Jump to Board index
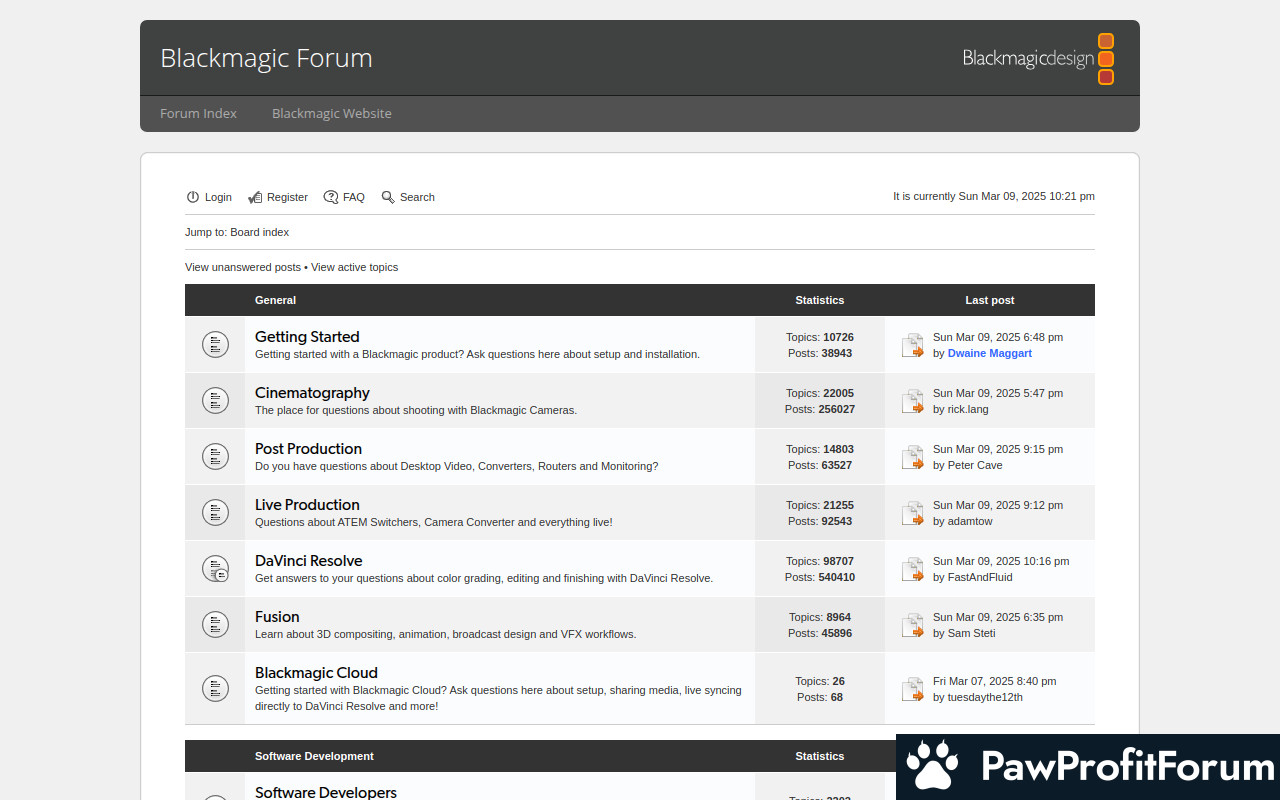Screen dimensions: 1280x800 [260, 232]
